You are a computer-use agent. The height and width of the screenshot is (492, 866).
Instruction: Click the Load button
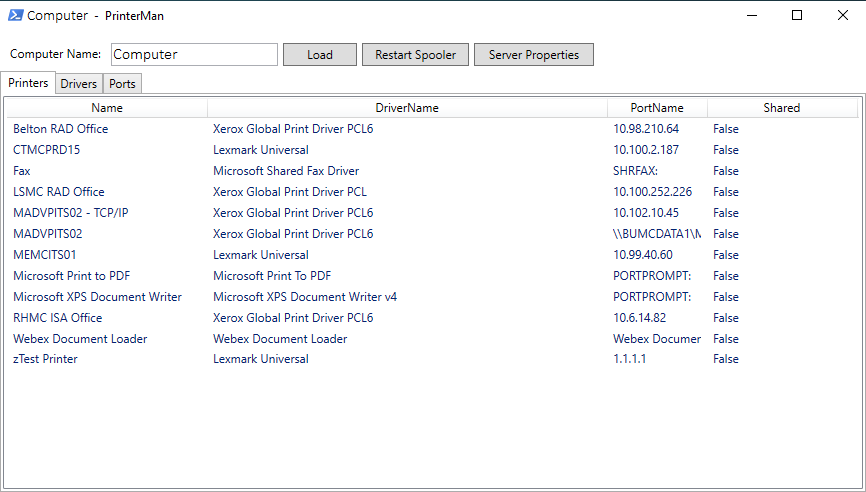320,55
